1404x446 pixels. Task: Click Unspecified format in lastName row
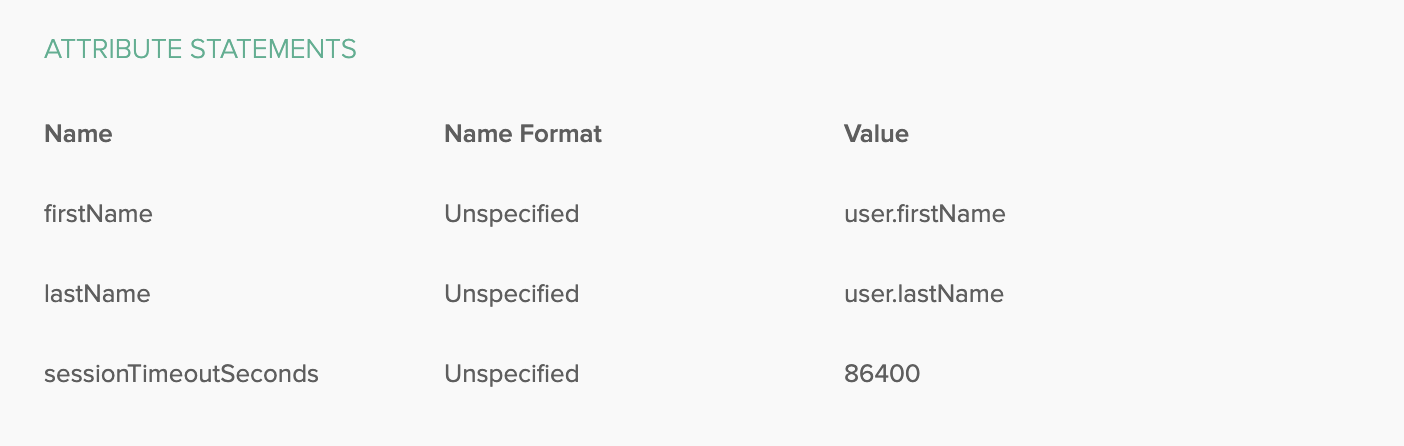[x=511, y=294]
